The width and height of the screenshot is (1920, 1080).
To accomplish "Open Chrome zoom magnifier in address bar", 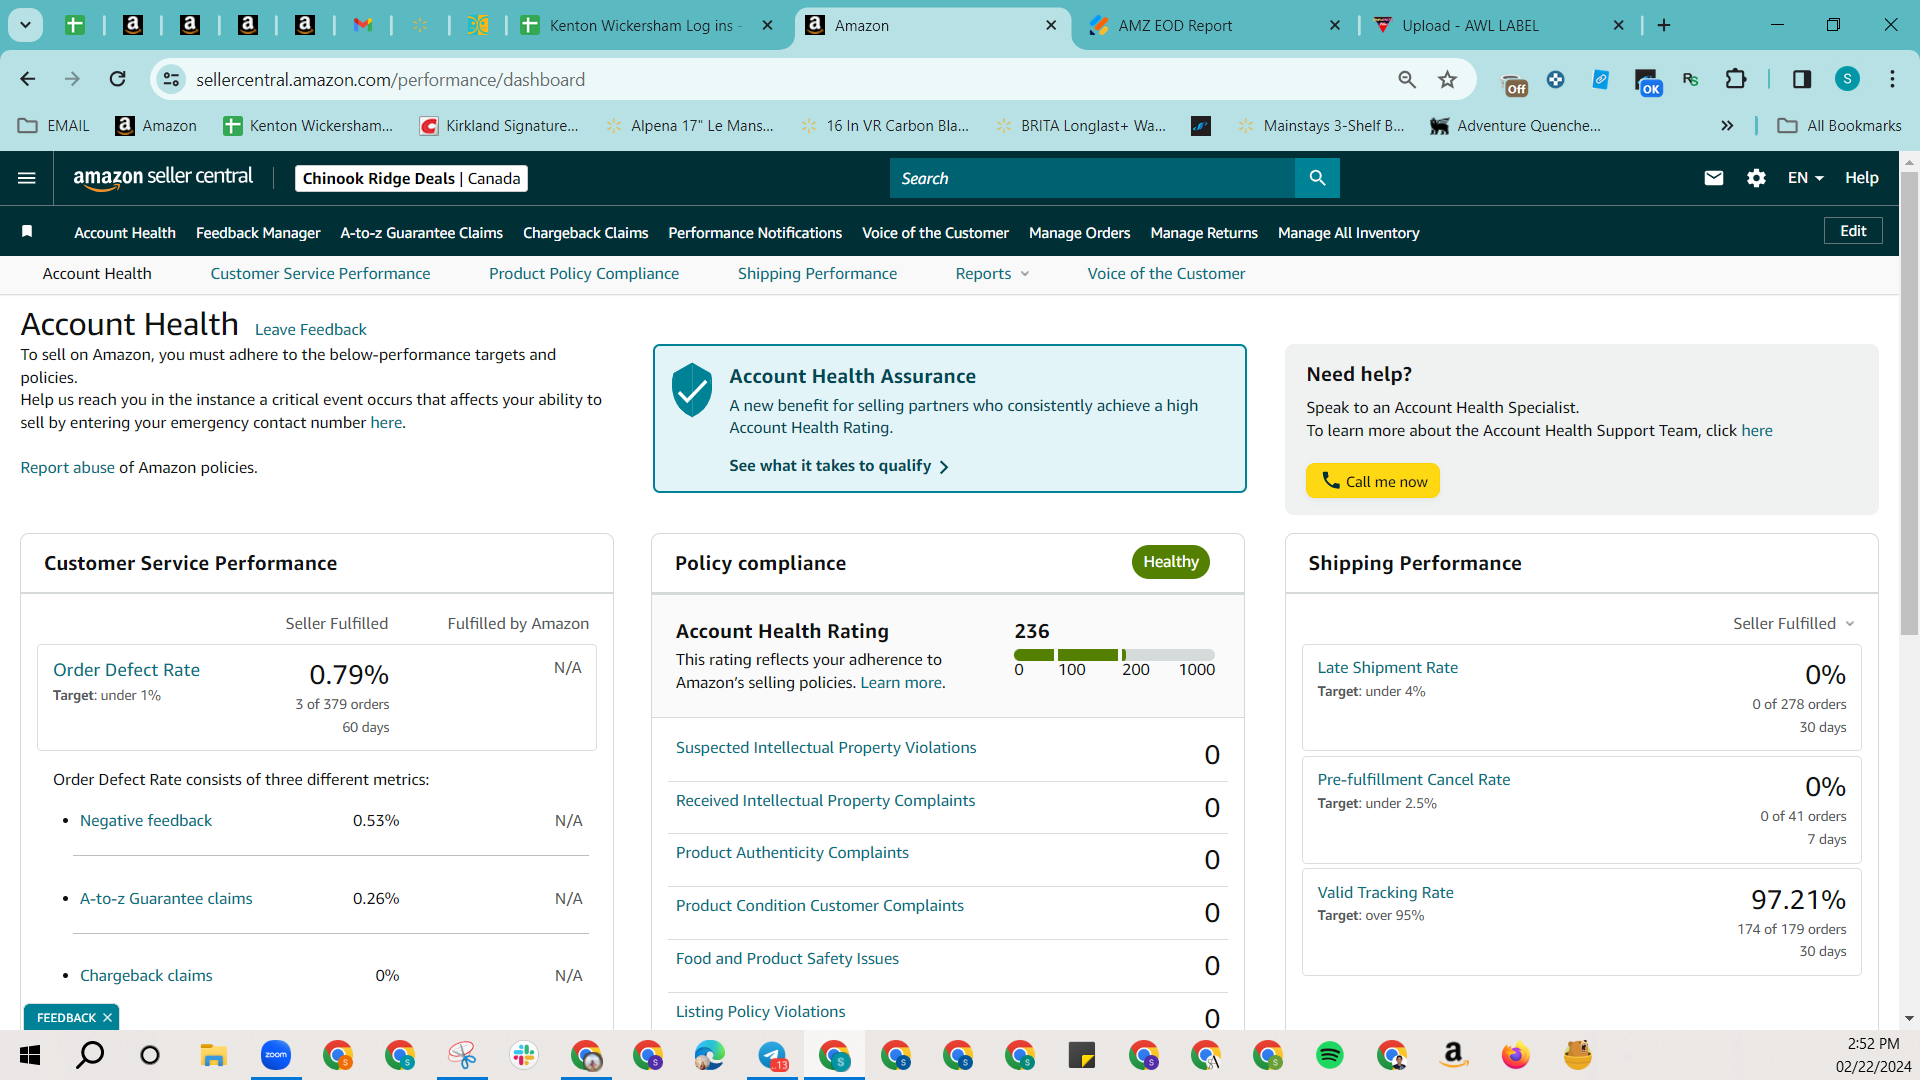I will (x=1407, y=79).
